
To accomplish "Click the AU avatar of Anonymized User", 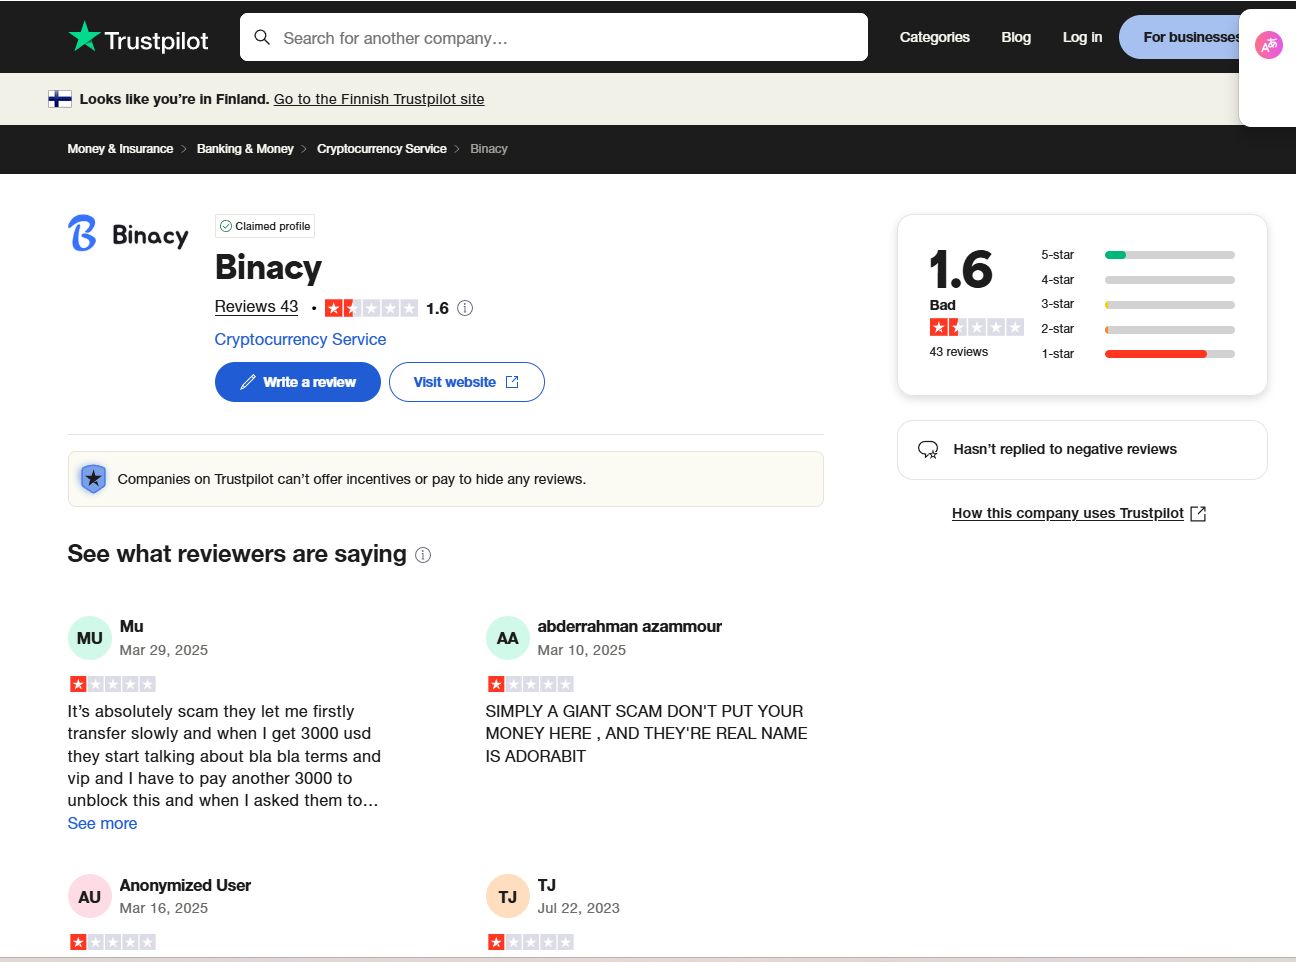I will tap(89, 897).
